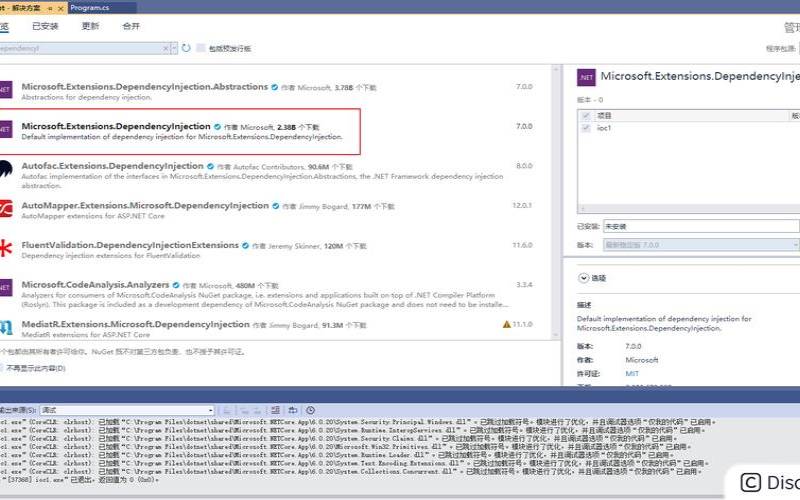Open the 浏览 (Browse) tab
Image resolution: width=800 pixels, height=500 pixels.
4,27
